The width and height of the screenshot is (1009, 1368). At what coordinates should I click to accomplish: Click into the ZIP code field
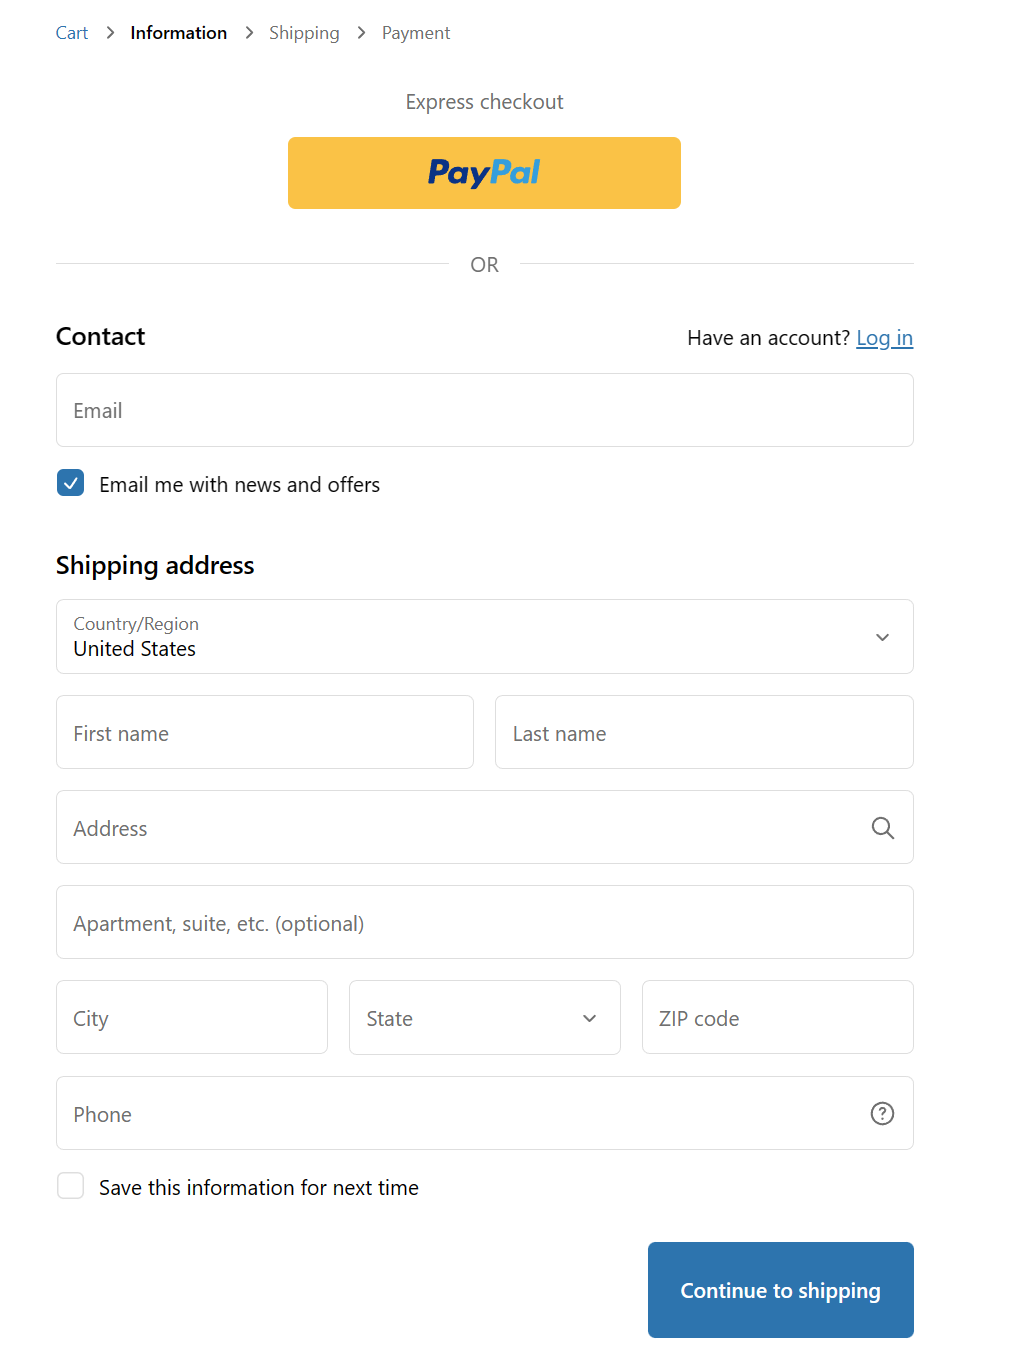(x=777, y=1018)
